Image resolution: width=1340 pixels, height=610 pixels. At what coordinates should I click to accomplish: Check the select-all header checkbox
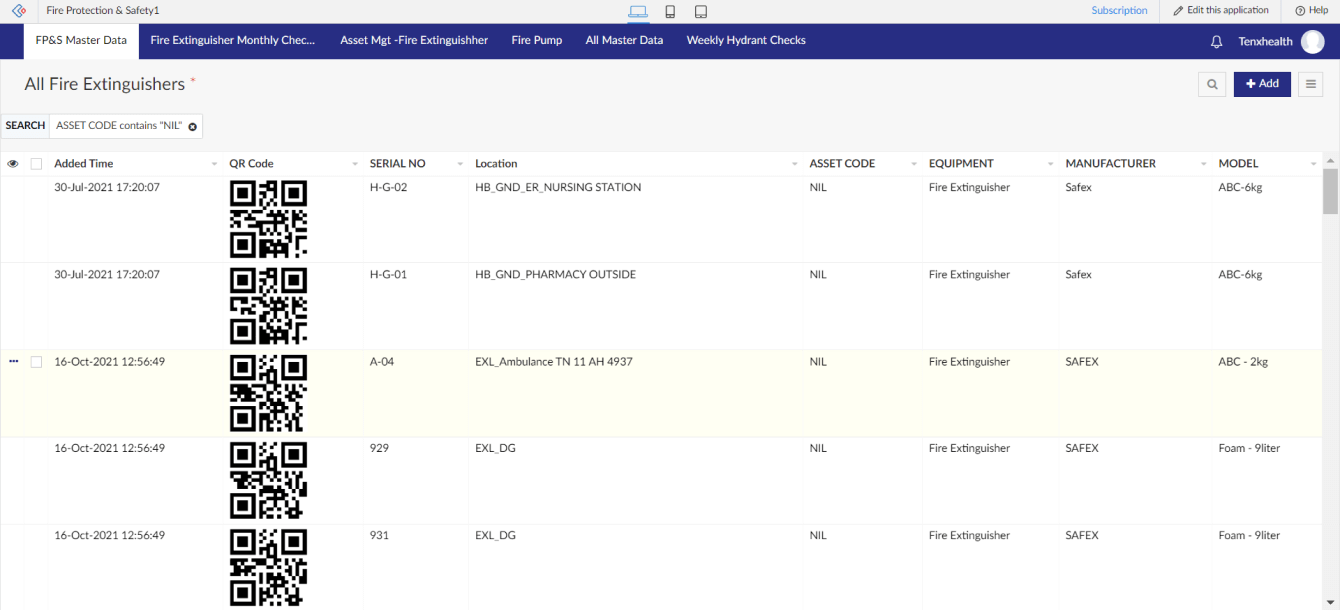pyautogui.click(x=37, y=164)
